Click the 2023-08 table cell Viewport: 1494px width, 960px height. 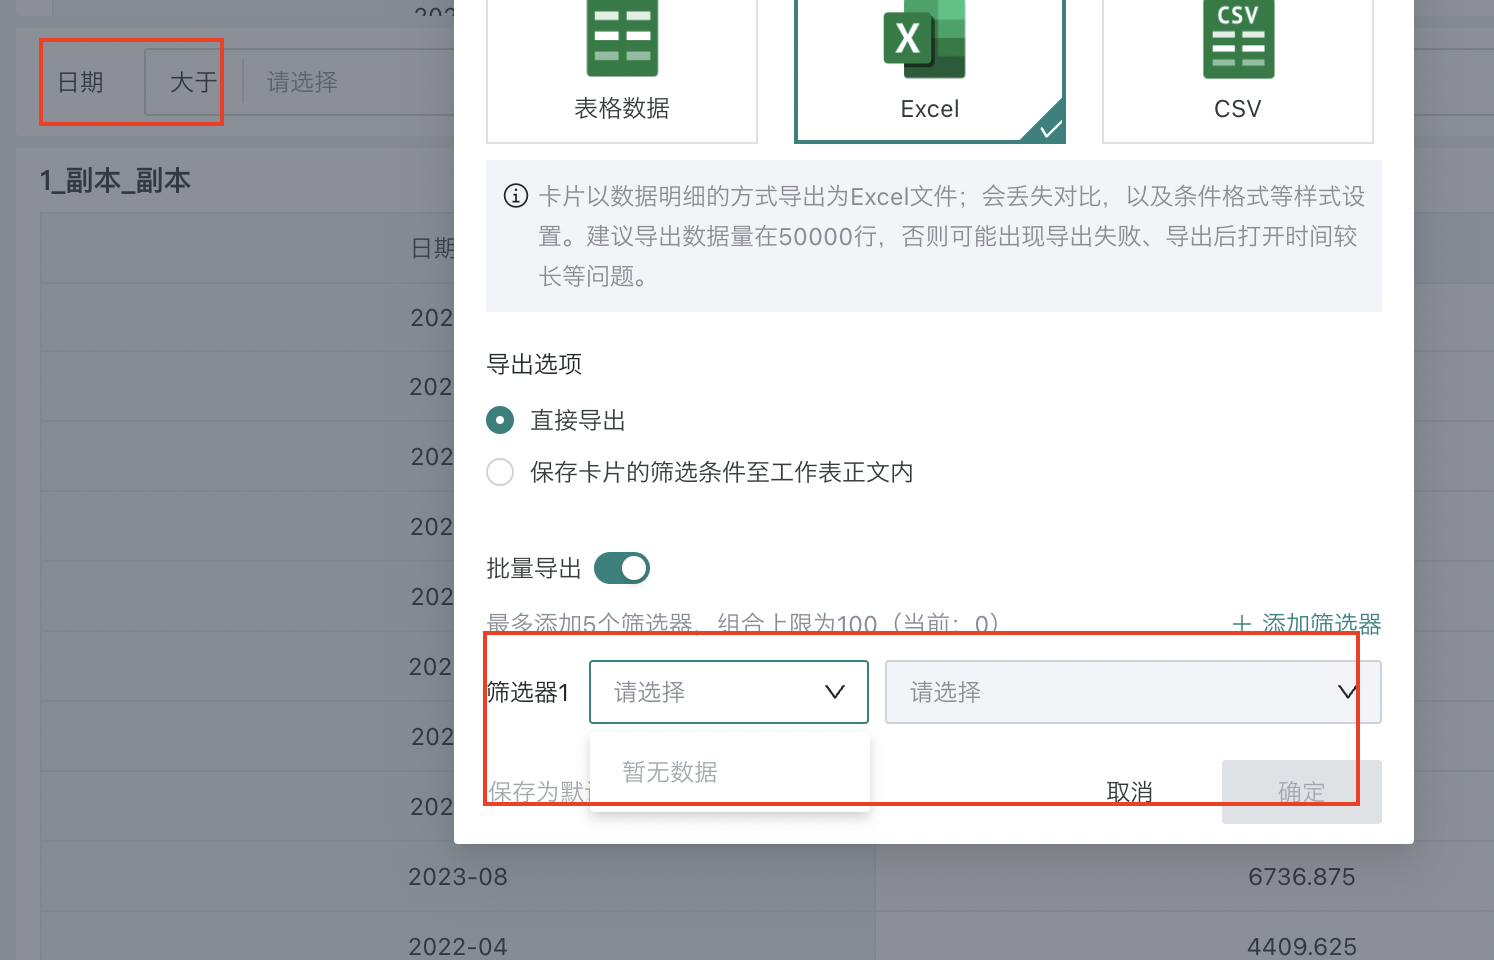tap(458, 876)
